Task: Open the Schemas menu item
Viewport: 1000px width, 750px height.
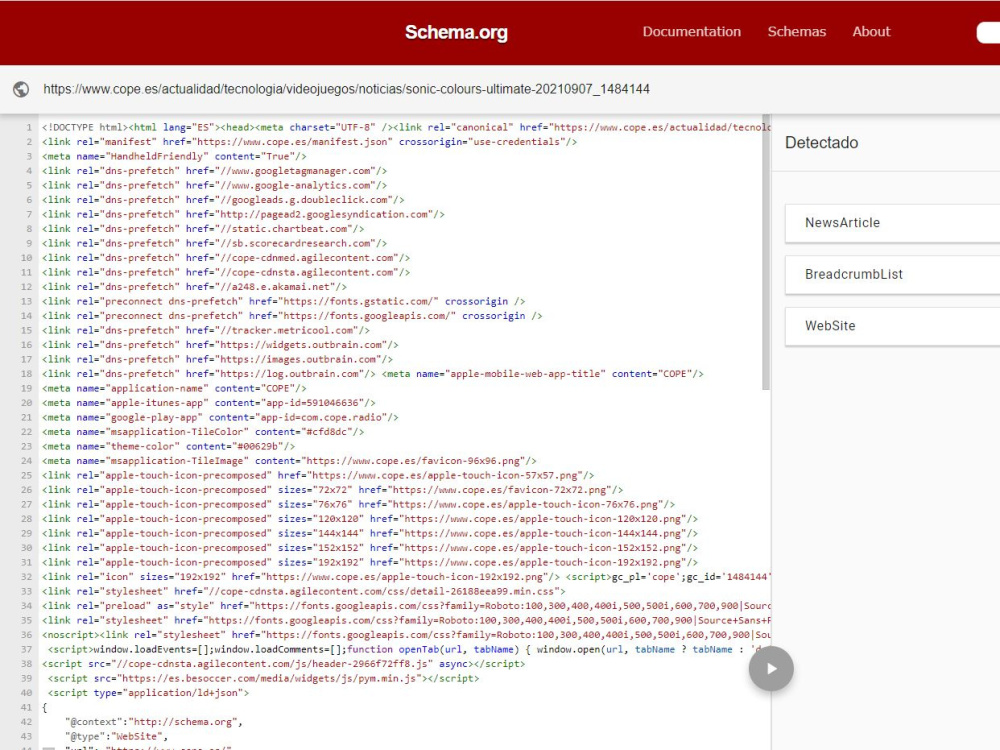Action: click(x=797, y=31)
